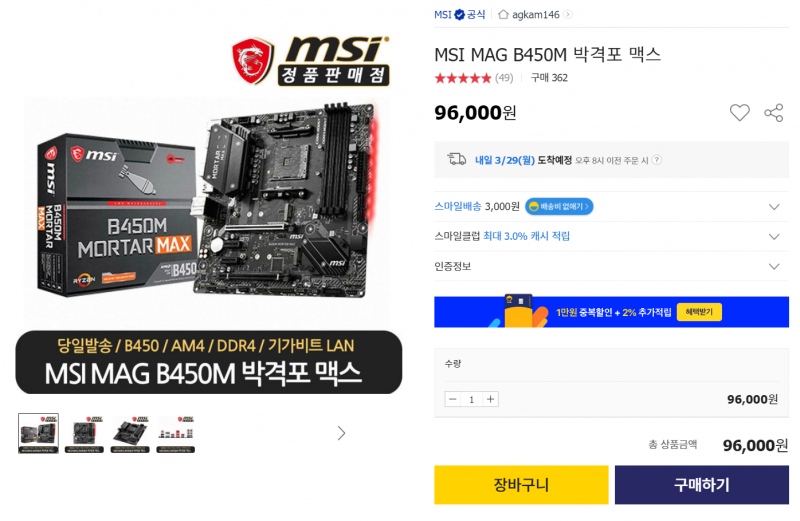Decrease quantity with the minus button

(453, 399)
